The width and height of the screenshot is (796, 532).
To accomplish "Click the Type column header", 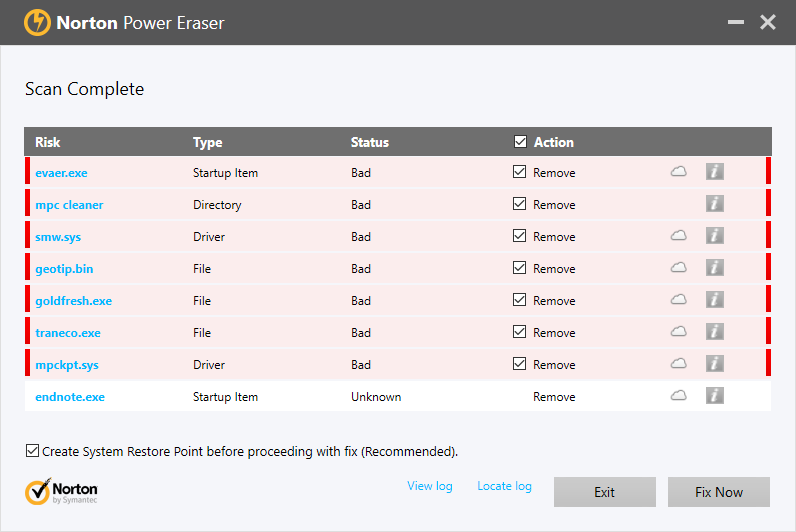I will [x=207, y=143].
